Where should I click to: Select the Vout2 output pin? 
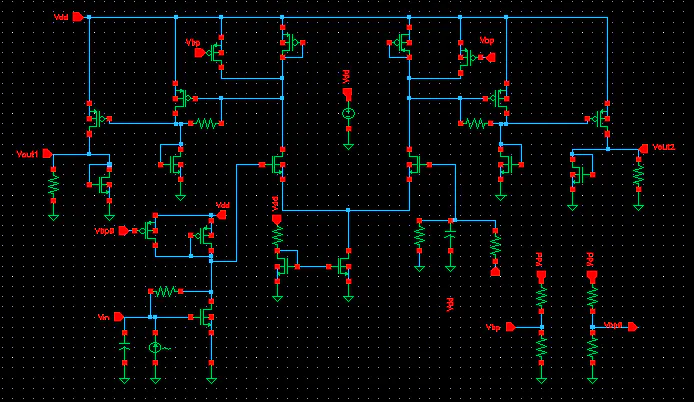click(644, 149)
